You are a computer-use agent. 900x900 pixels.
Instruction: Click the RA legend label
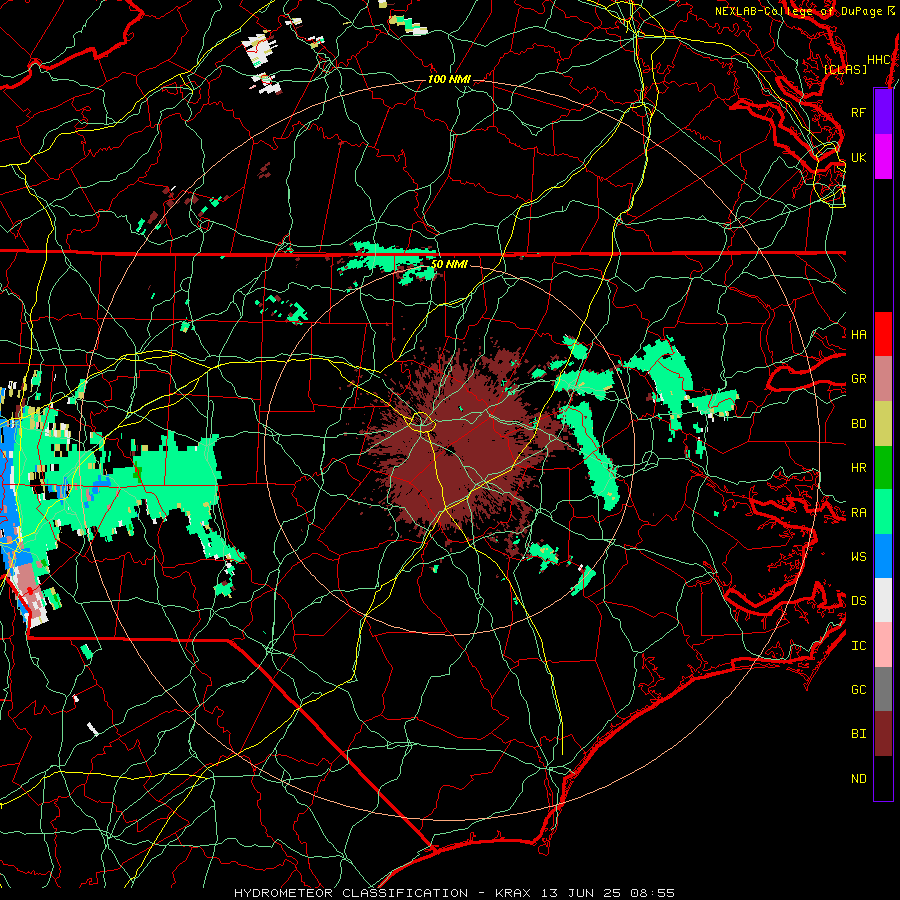pyautogui.click(x=859, y=512)
